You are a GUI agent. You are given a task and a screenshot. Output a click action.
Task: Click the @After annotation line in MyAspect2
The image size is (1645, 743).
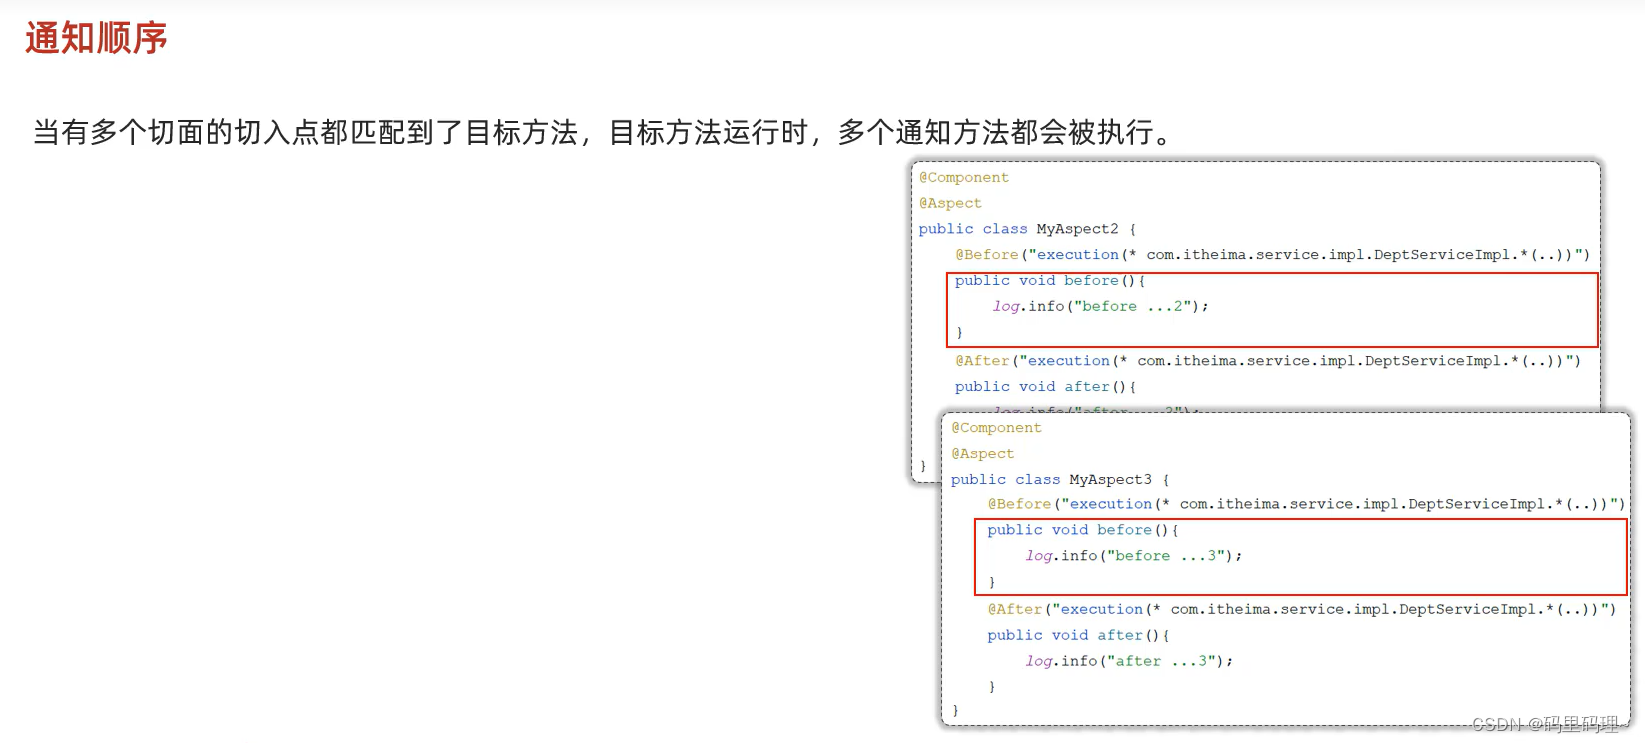1268,361
